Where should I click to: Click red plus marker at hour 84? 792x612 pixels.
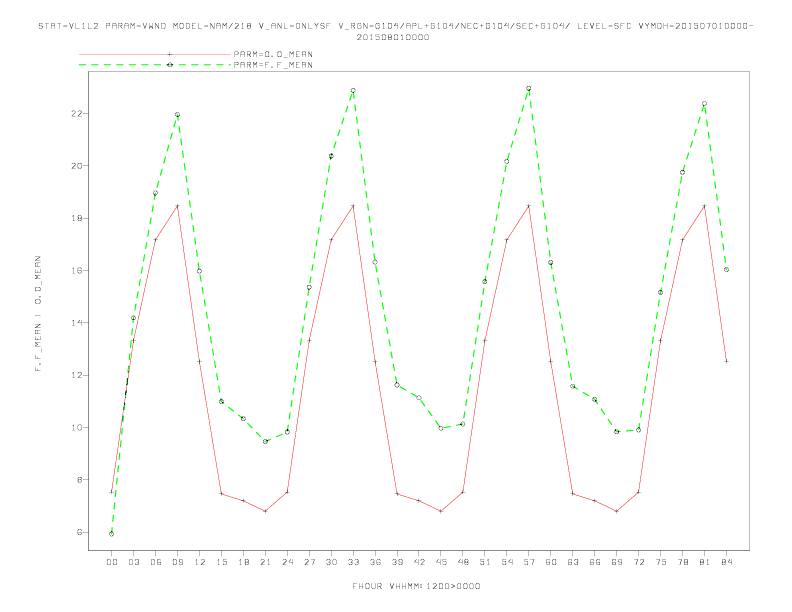(x=726, y=362)
